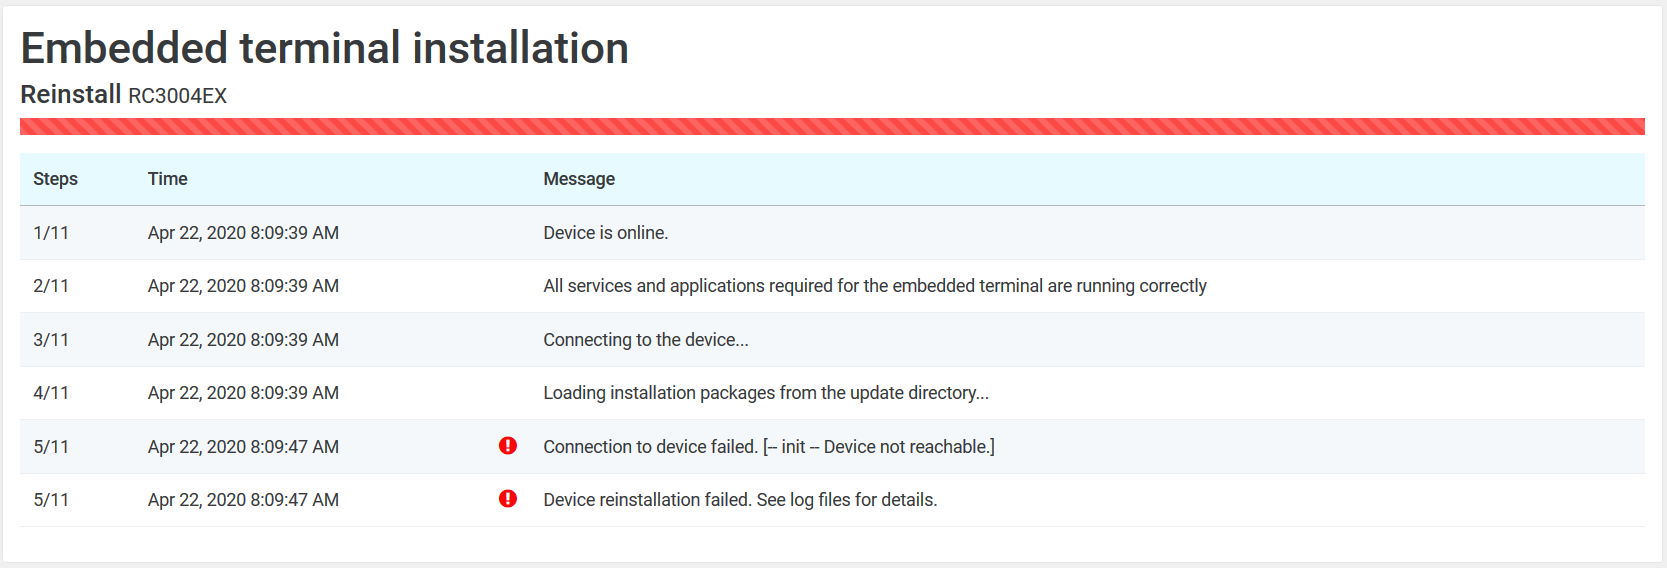Click the 'Embedded terminal installation' heading
Viewport: 1667px width, 568px height.
click(324, 48)
